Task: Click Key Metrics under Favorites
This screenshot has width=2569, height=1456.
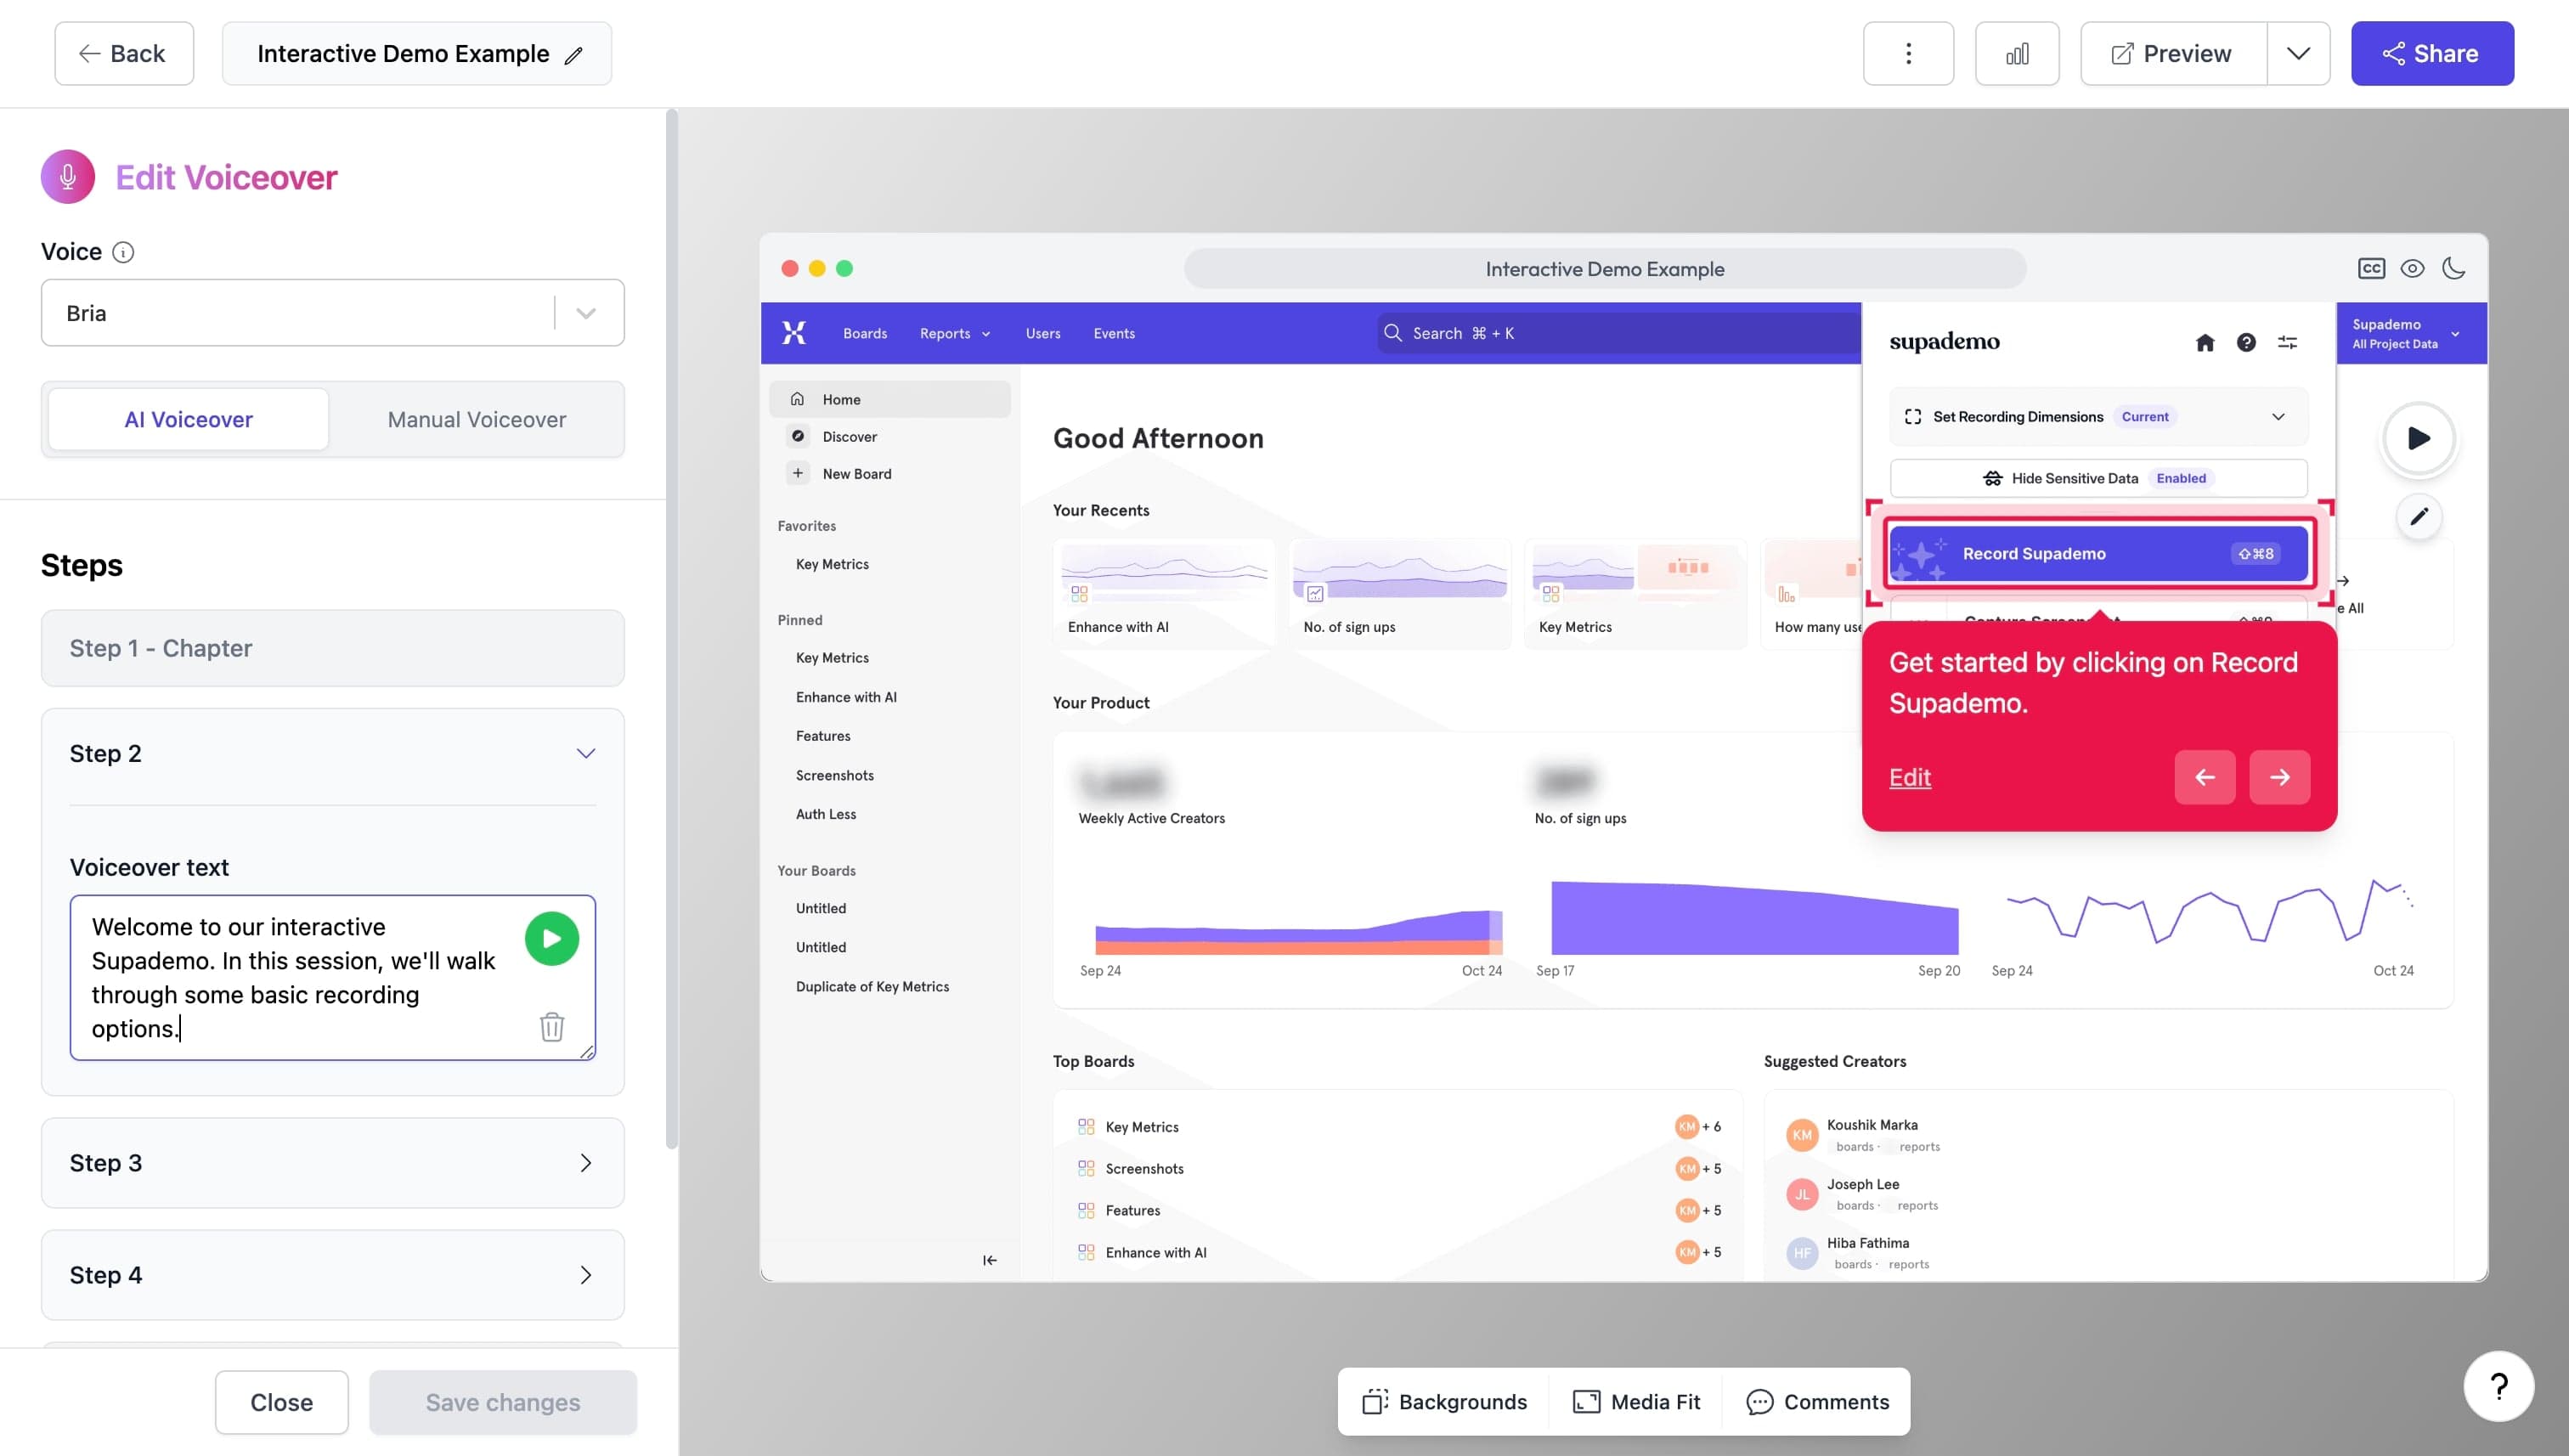Action: click(x=832, y=564)
